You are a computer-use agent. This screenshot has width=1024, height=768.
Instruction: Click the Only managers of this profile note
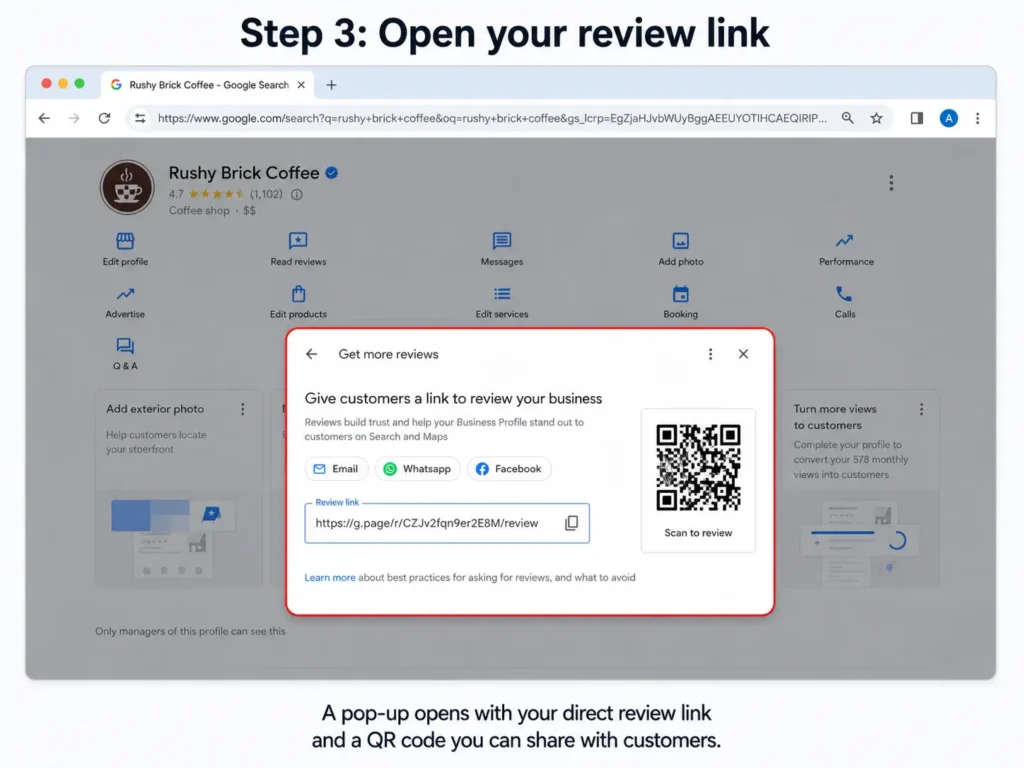pyautogui.click(x=190, y=632)
